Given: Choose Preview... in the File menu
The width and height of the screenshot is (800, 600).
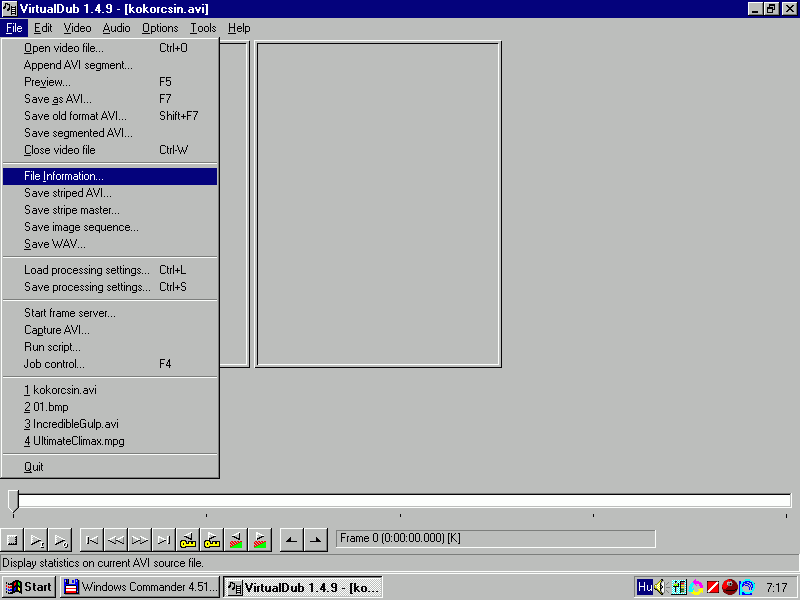Looking at the screenshot, I should [110, 82].
